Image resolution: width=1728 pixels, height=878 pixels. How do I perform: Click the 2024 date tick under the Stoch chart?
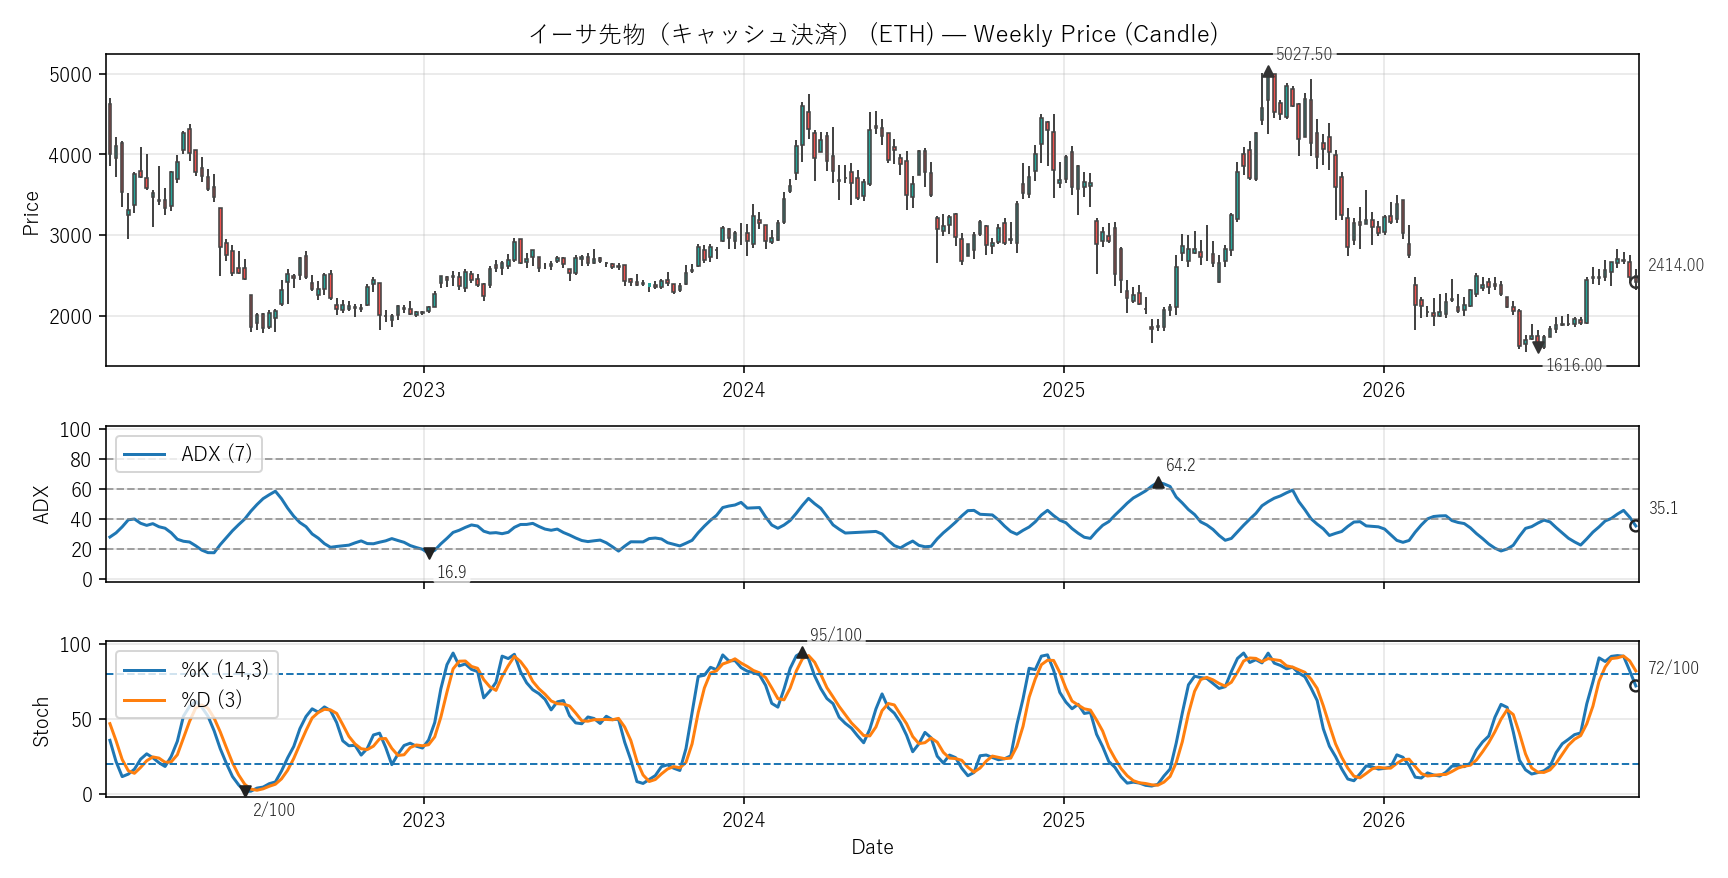pyautogui.click(x=744, y=820)
